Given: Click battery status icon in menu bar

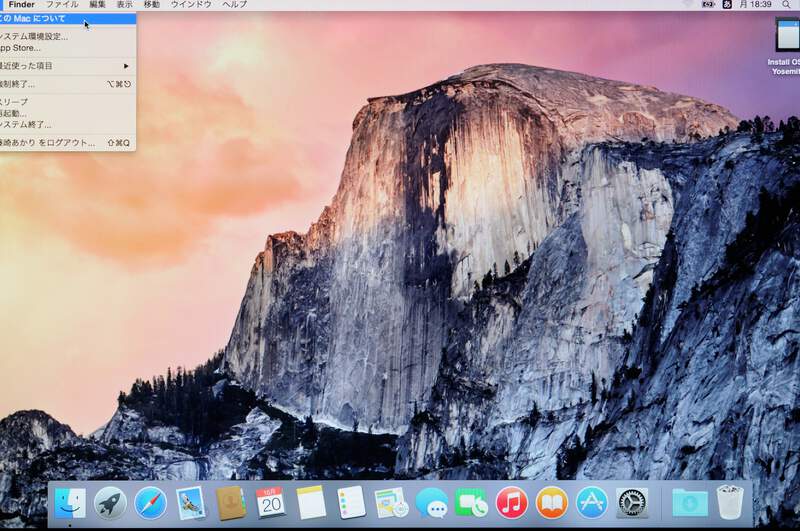Looking at the screenshot, I should coord(708,4).
